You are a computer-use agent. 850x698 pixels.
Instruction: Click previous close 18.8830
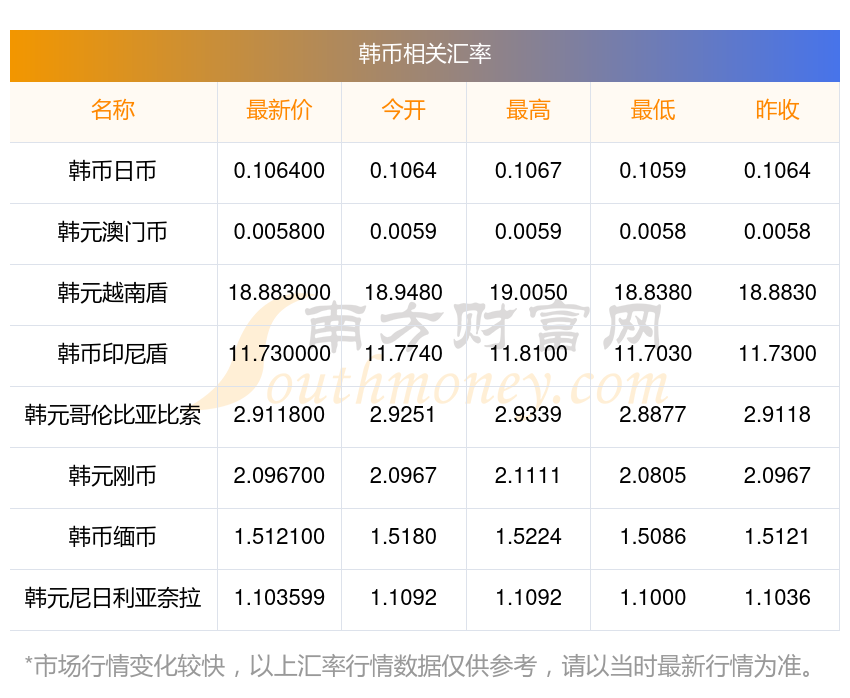777,293
